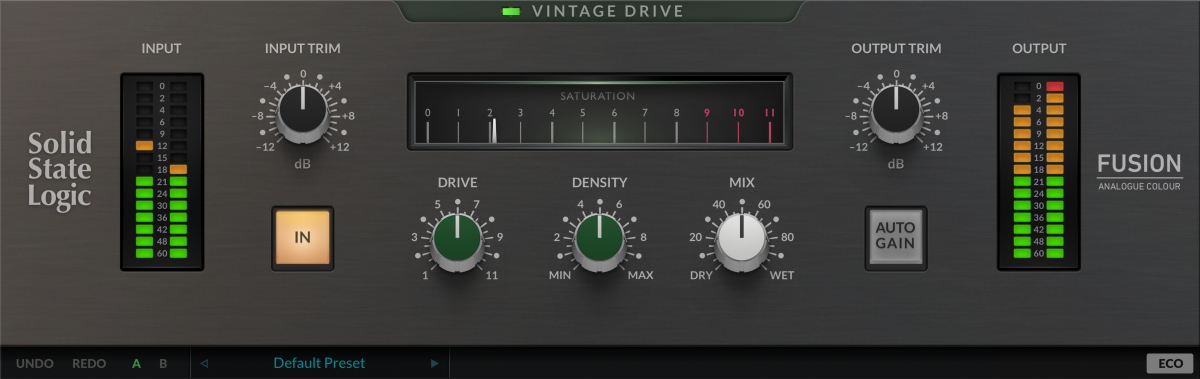The image size is (1200, 379).
Task: Select the next preset arrow
Action: (434, 363)
